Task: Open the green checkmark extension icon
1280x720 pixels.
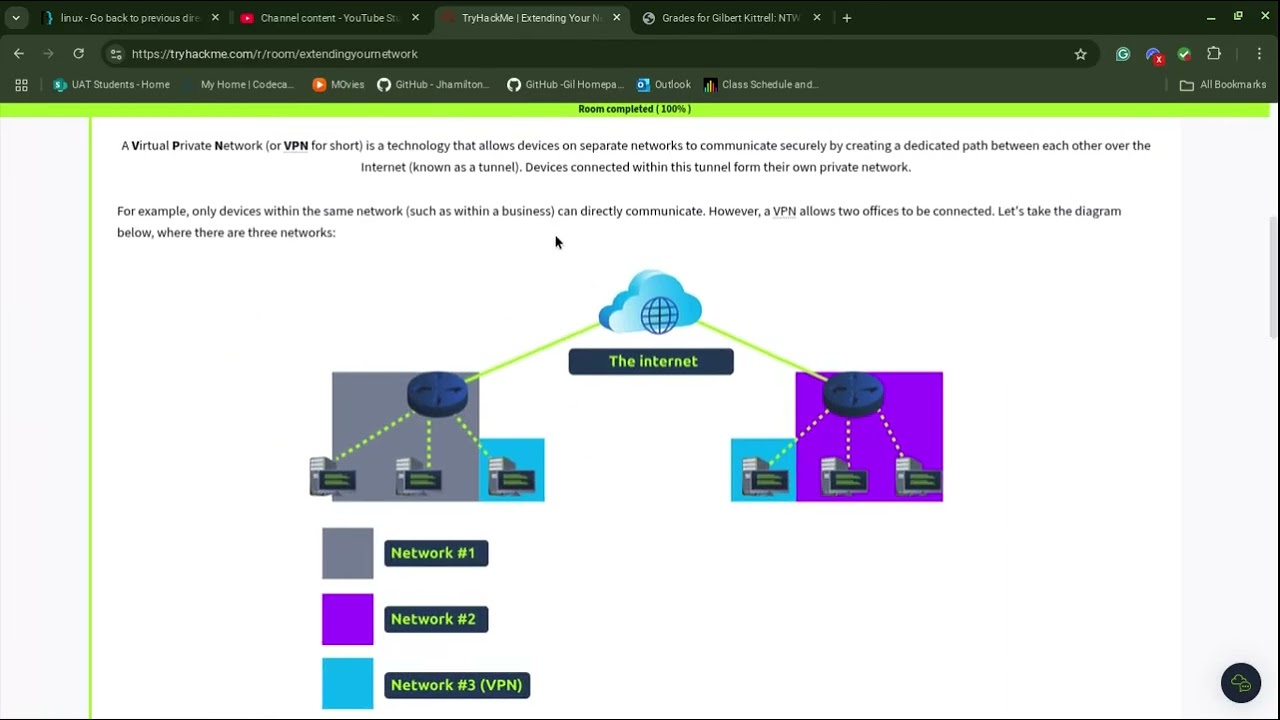Action: (1184, 54)
